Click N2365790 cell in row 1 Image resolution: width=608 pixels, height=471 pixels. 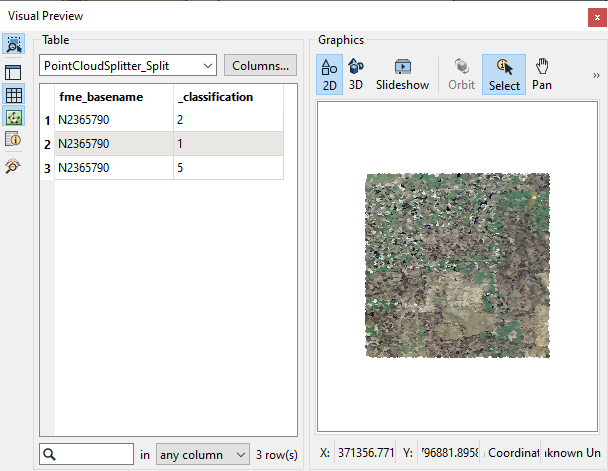(114, 120)
